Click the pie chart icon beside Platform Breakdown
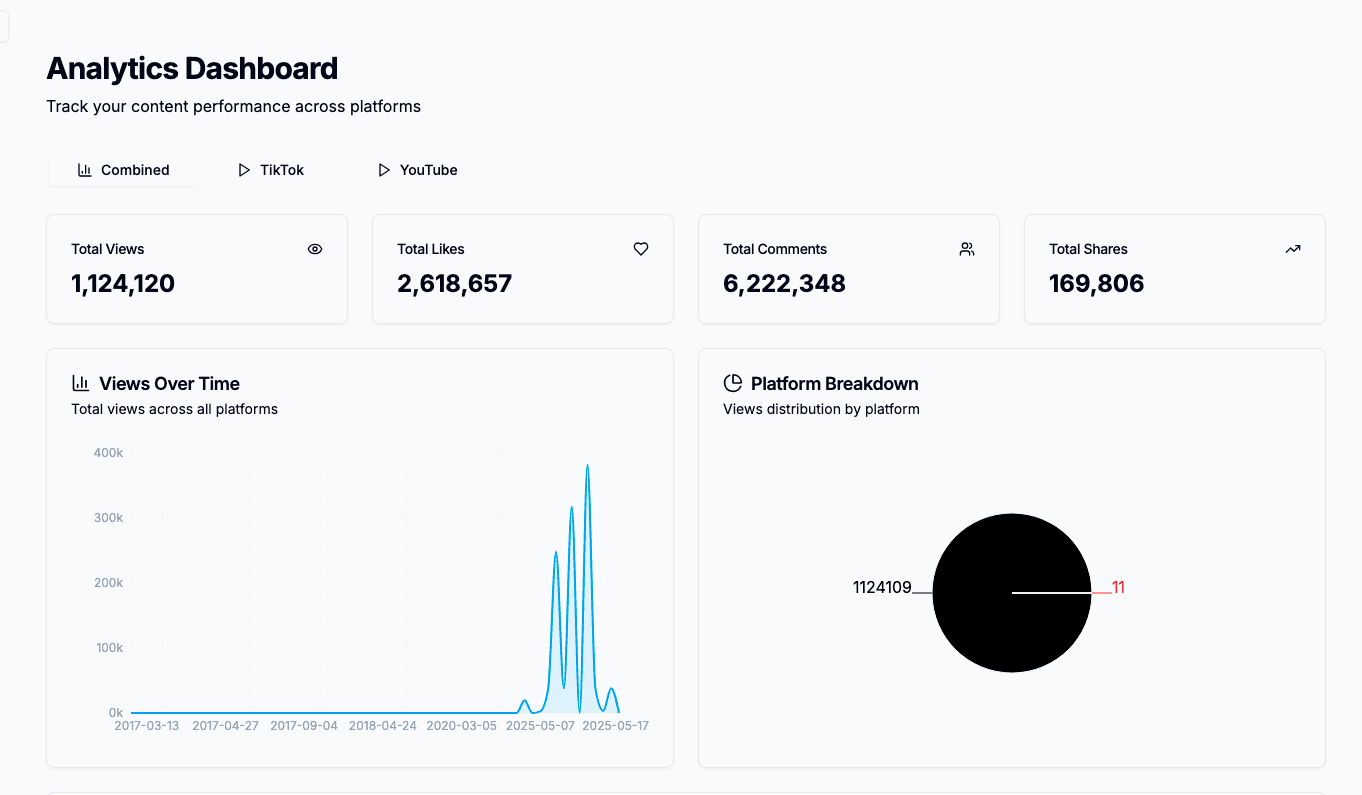Image resolution: width=1362 pixels, height=795 pixels. pyautogui.click(x=733, y=383)
